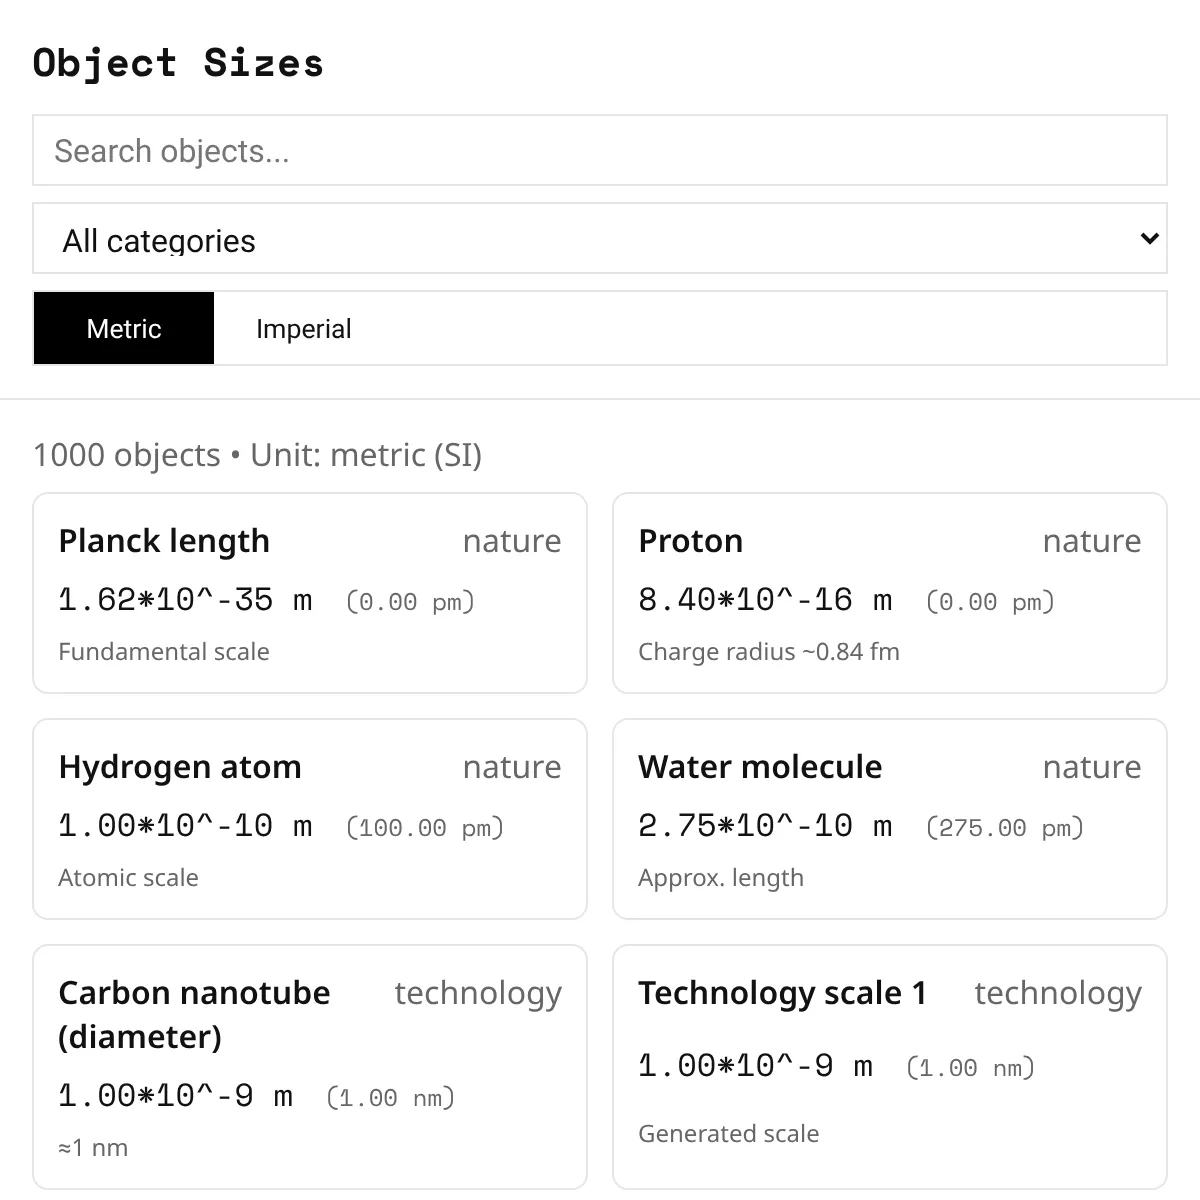Click the dropdown chevron arrow icon
The width and height of the screenshot is (1200, 1200).
[1149, 239]
